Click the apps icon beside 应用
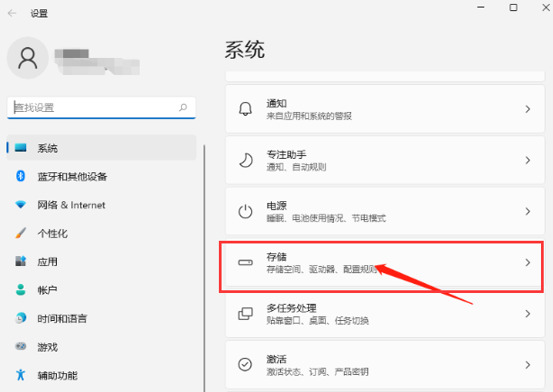 tap(20, 261)
